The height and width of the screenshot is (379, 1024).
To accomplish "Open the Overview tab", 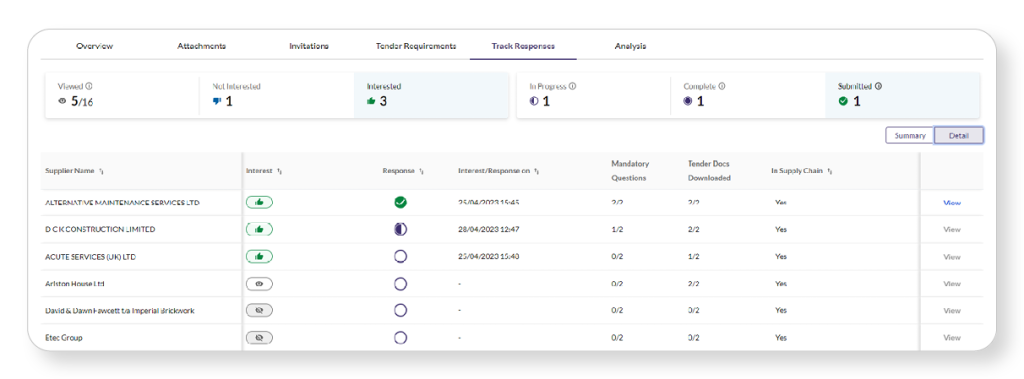I will [x=94, y=46].
